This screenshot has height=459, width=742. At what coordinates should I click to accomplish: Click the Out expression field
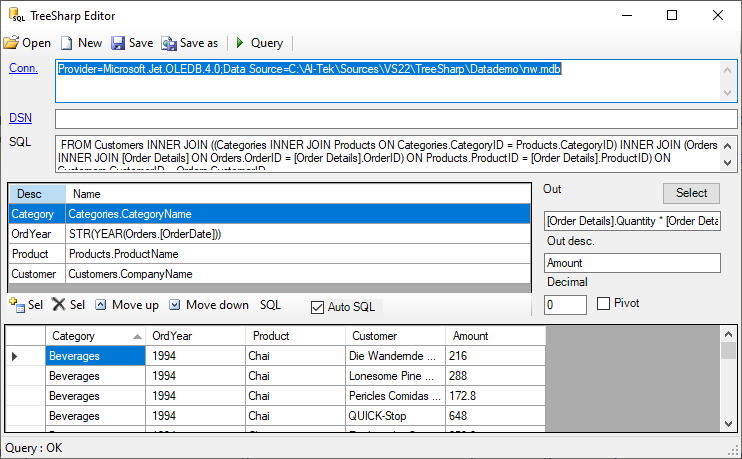pyautogui.click(x=632, y=221)
